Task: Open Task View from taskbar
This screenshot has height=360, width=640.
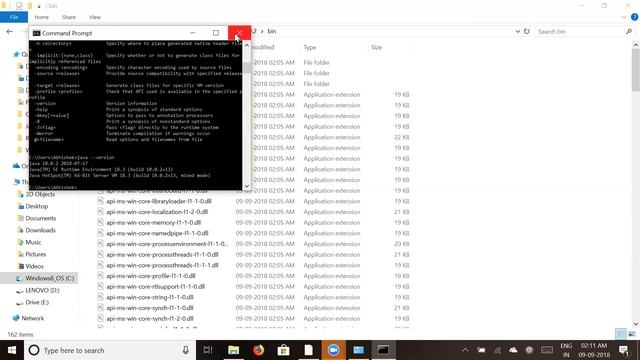Action: (208, 350)
